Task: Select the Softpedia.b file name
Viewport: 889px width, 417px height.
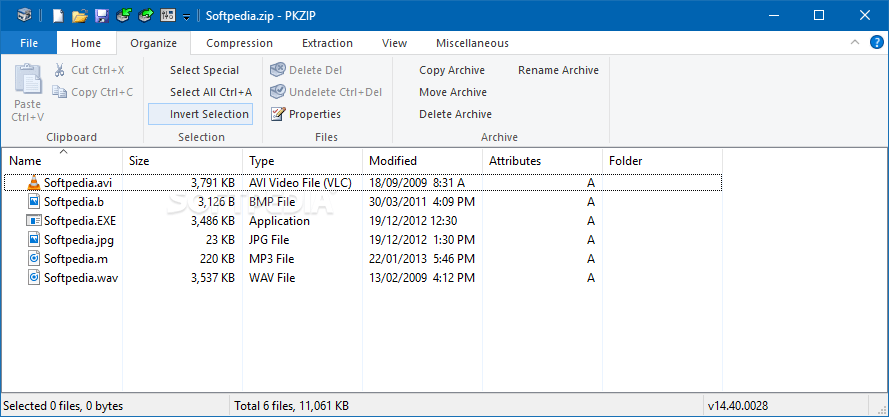Action: tap(74, 201)
